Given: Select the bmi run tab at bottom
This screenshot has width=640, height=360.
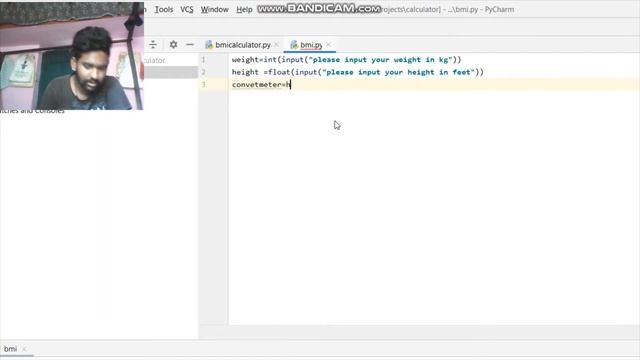Looking at the screenshot, I should (x=10, y=349).
